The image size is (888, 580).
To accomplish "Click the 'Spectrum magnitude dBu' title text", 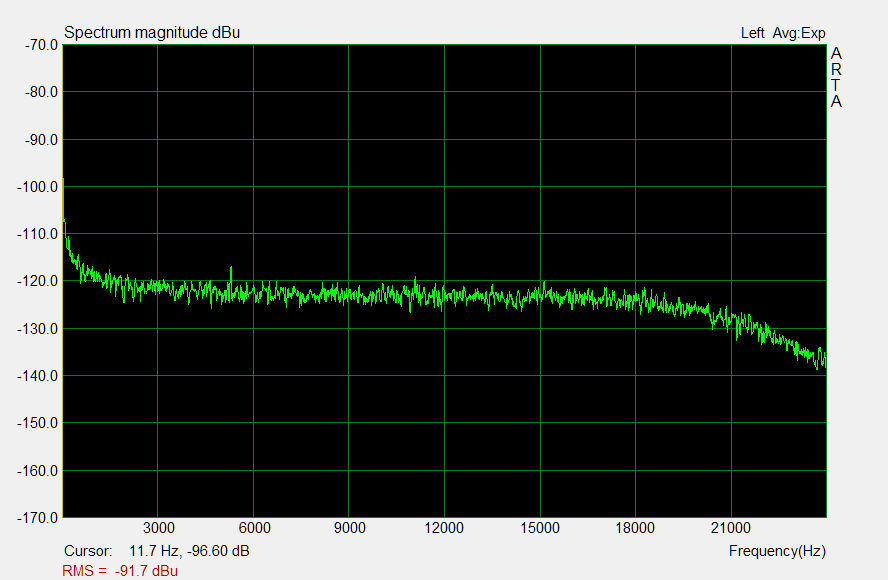I will 152,33.
